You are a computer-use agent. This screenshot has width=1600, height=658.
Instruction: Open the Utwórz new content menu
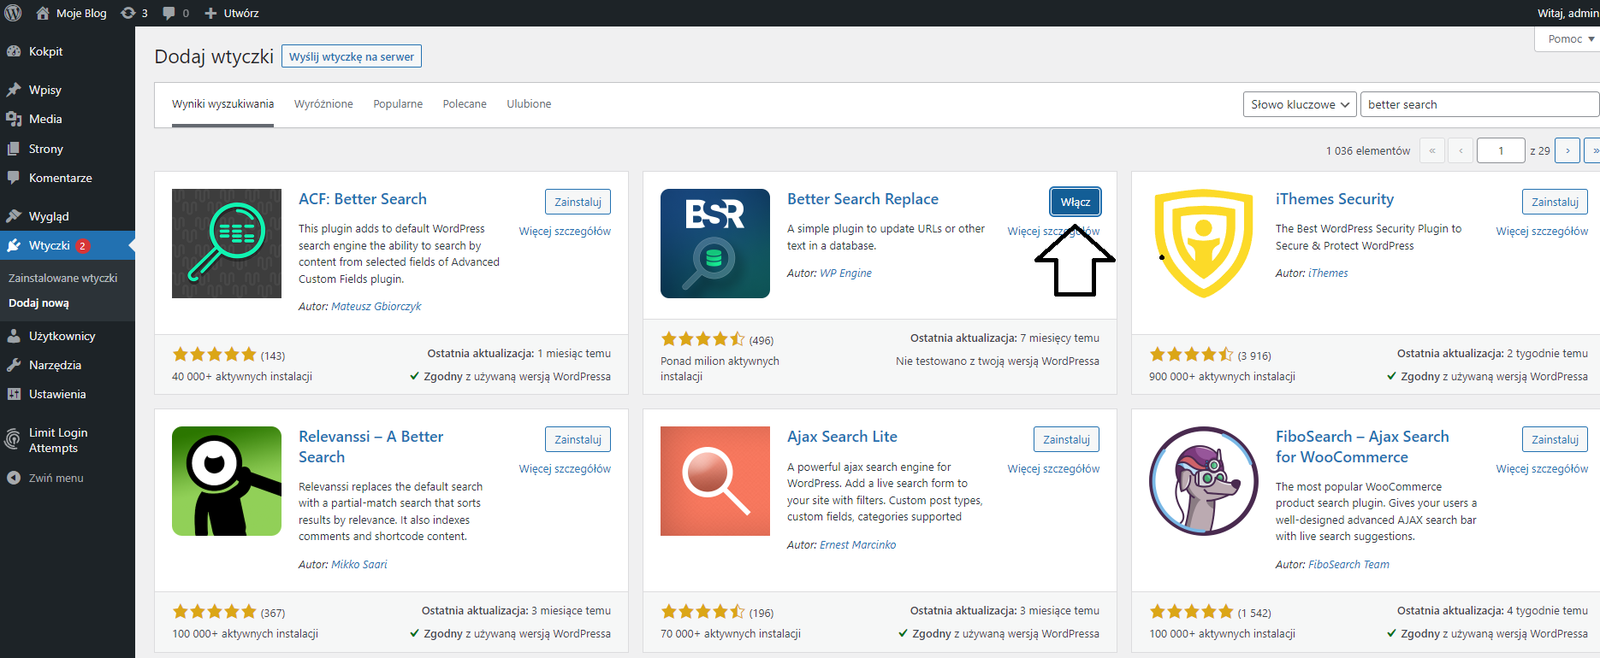point(231,13)
